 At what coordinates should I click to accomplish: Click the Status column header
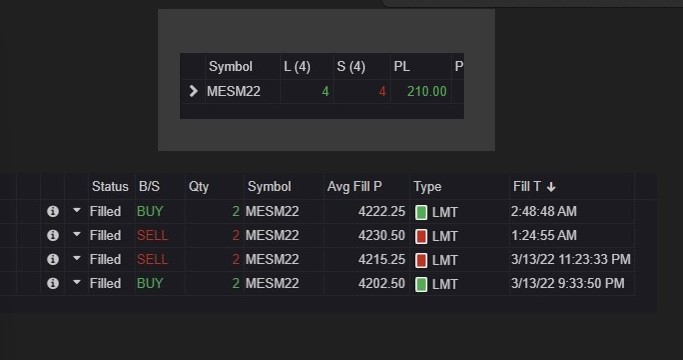pos(110,187)
